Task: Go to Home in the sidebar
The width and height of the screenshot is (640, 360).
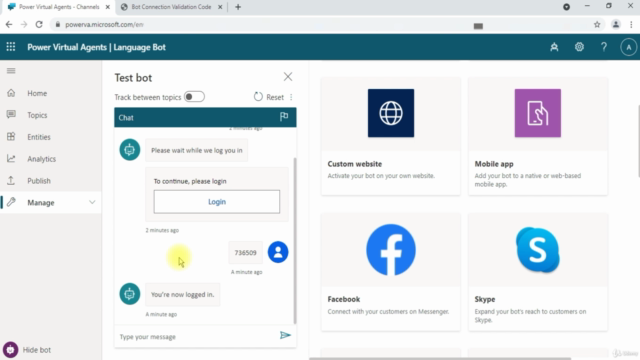Action: click(x=37, y=93)
